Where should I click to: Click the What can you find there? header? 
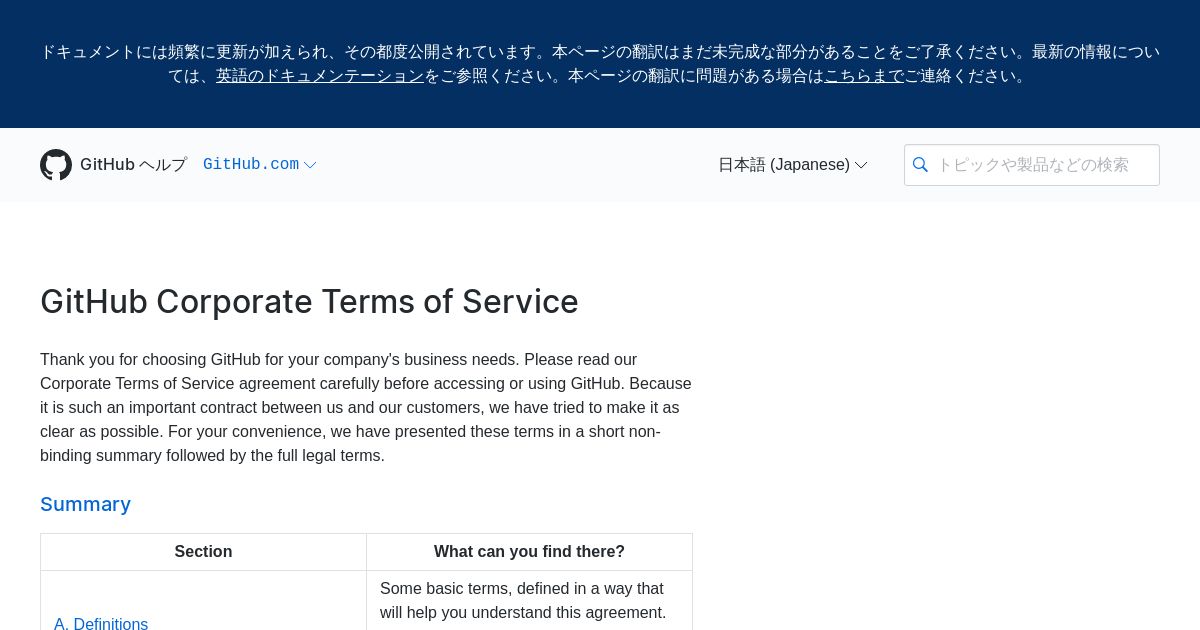coord(529,552)
